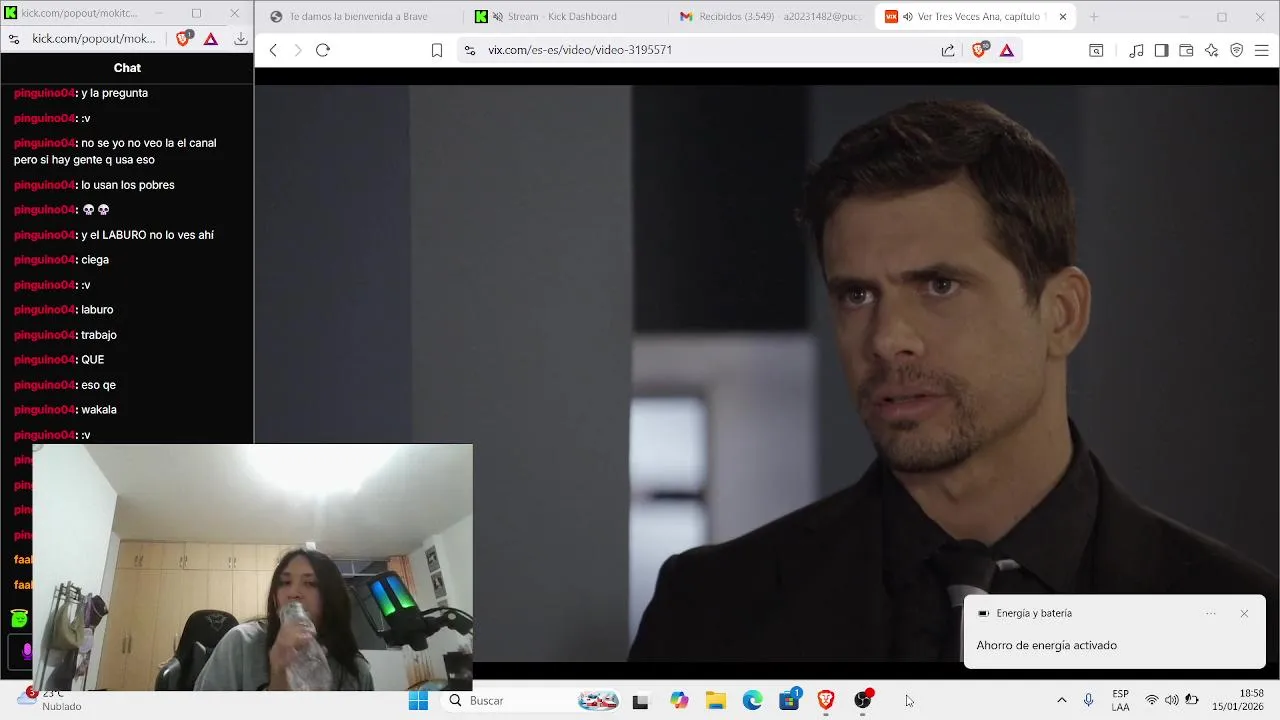Switch to Gmail 'Recibidos (3.549)' tab
This screenshot has width=1280, height=720.
[x=771, y=17]
